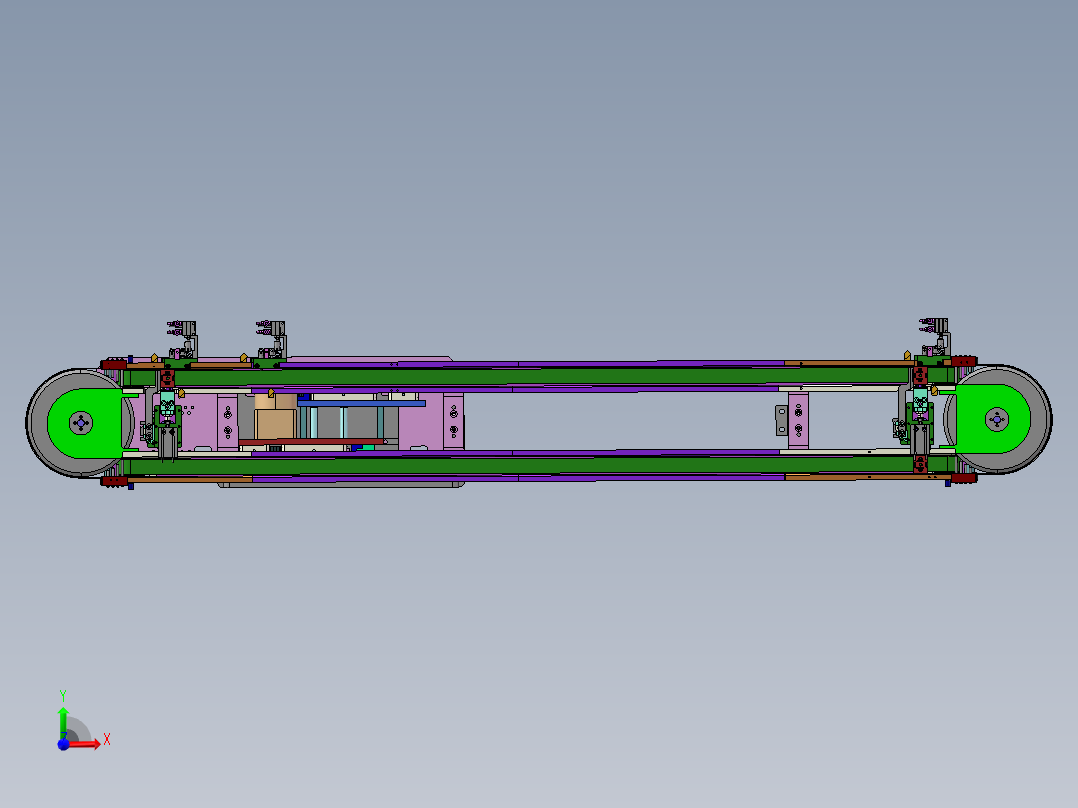
Task: Select the blue Z origin sphere of the triad
Action: (63, 744)
